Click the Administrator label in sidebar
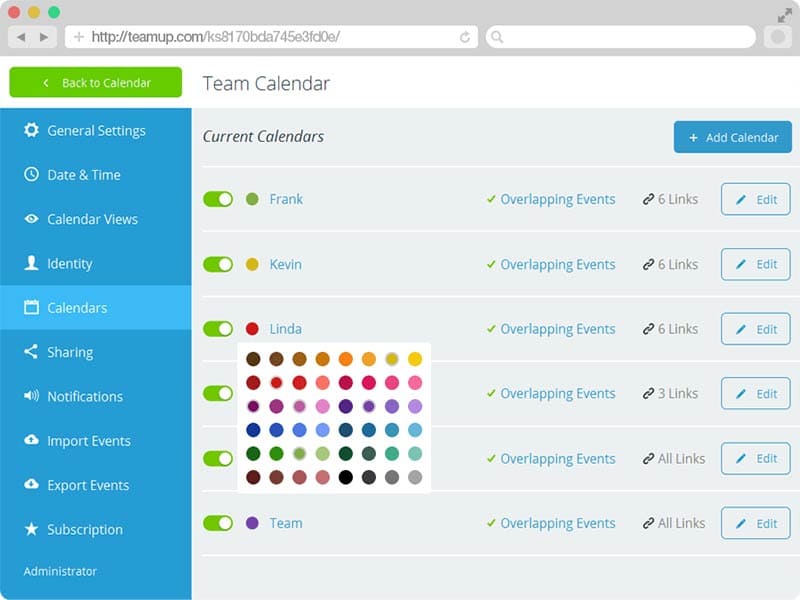Screen dimensions: 800x600 [60, 571]
